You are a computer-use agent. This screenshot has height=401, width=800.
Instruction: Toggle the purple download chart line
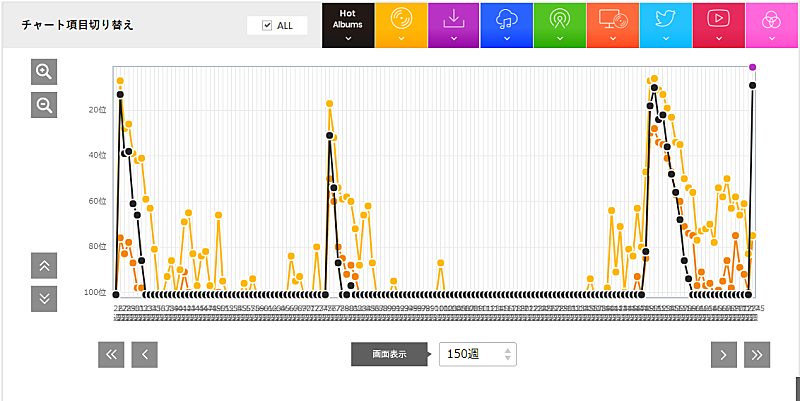pyautogui.click(x=454, y=24)
